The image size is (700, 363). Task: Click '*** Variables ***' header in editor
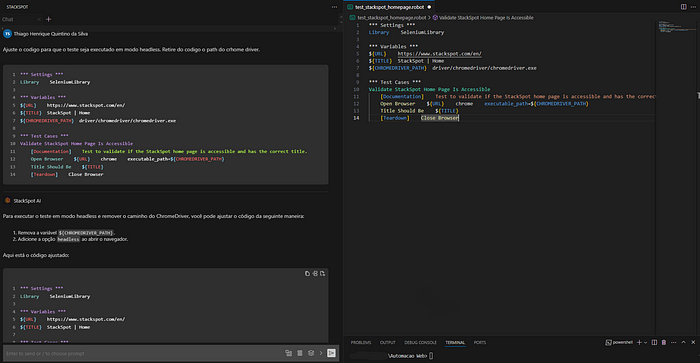393,46
